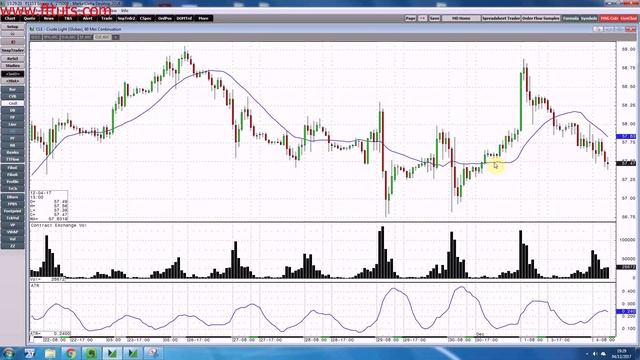Click the ATR study label
Image resolution: width=640 pixels, height=360 pixels.
(x=35, y=286)
